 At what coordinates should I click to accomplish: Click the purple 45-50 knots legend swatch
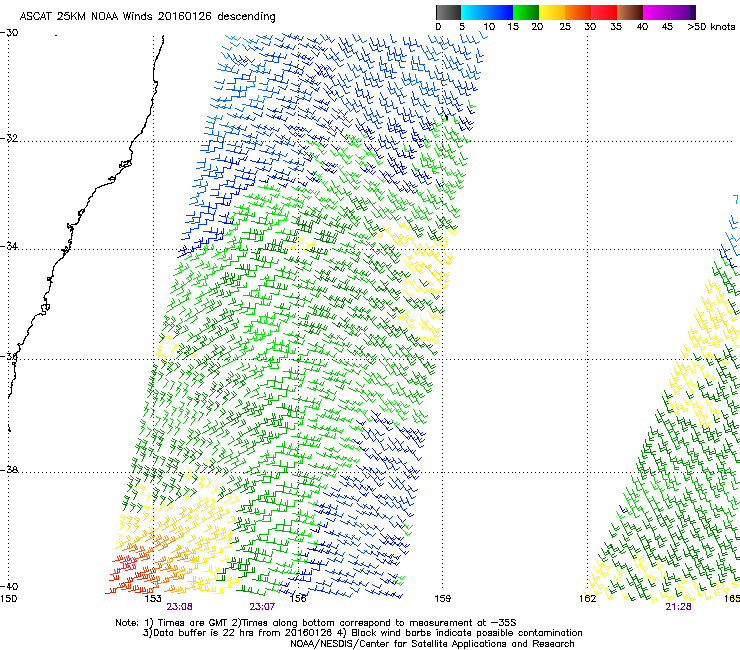point(682,12)
